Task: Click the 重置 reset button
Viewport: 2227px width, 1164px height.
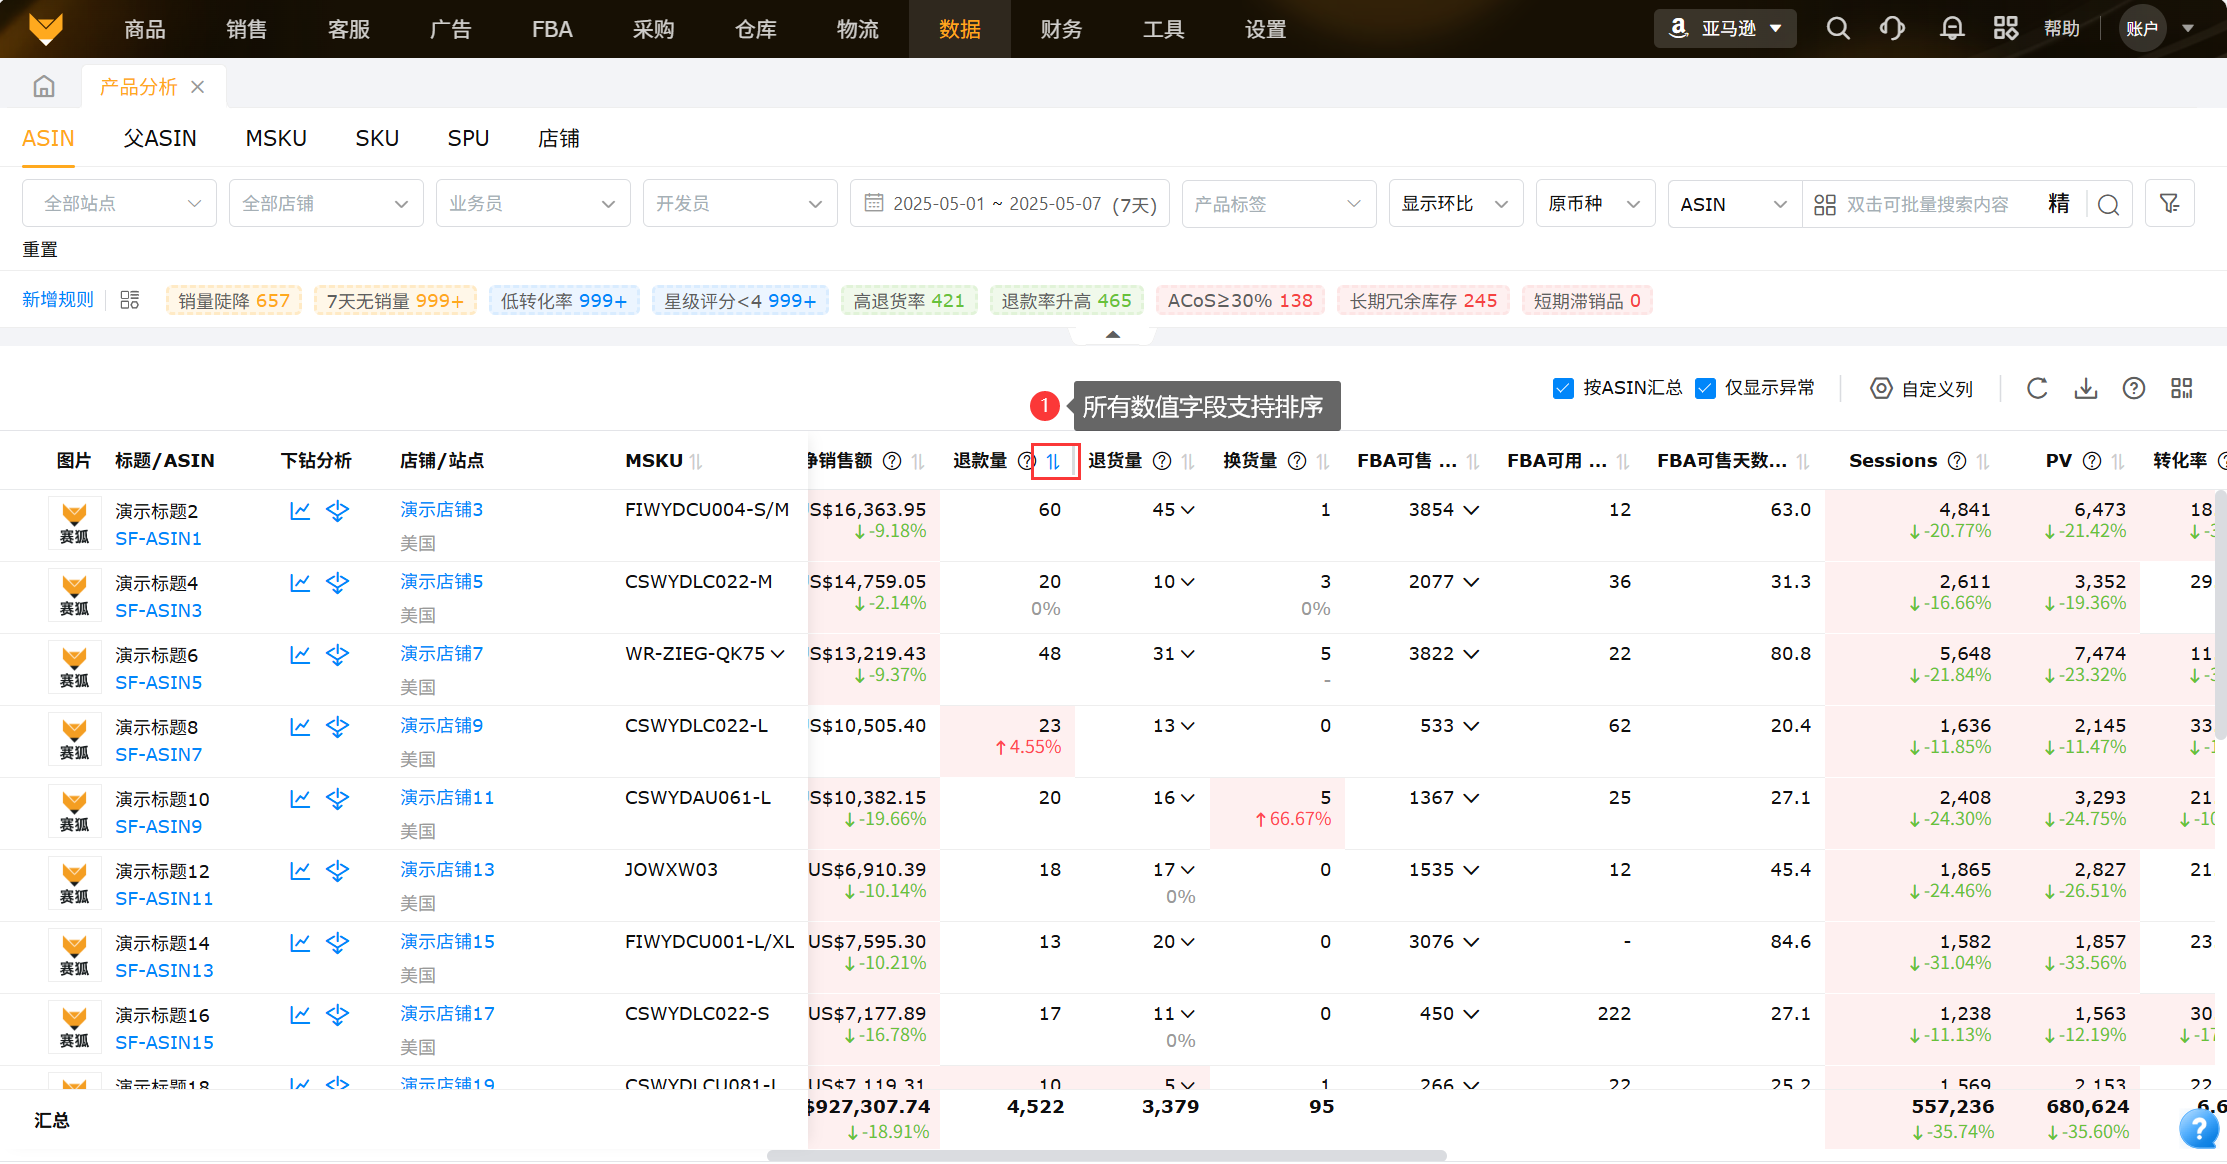Action: point(40,249)
